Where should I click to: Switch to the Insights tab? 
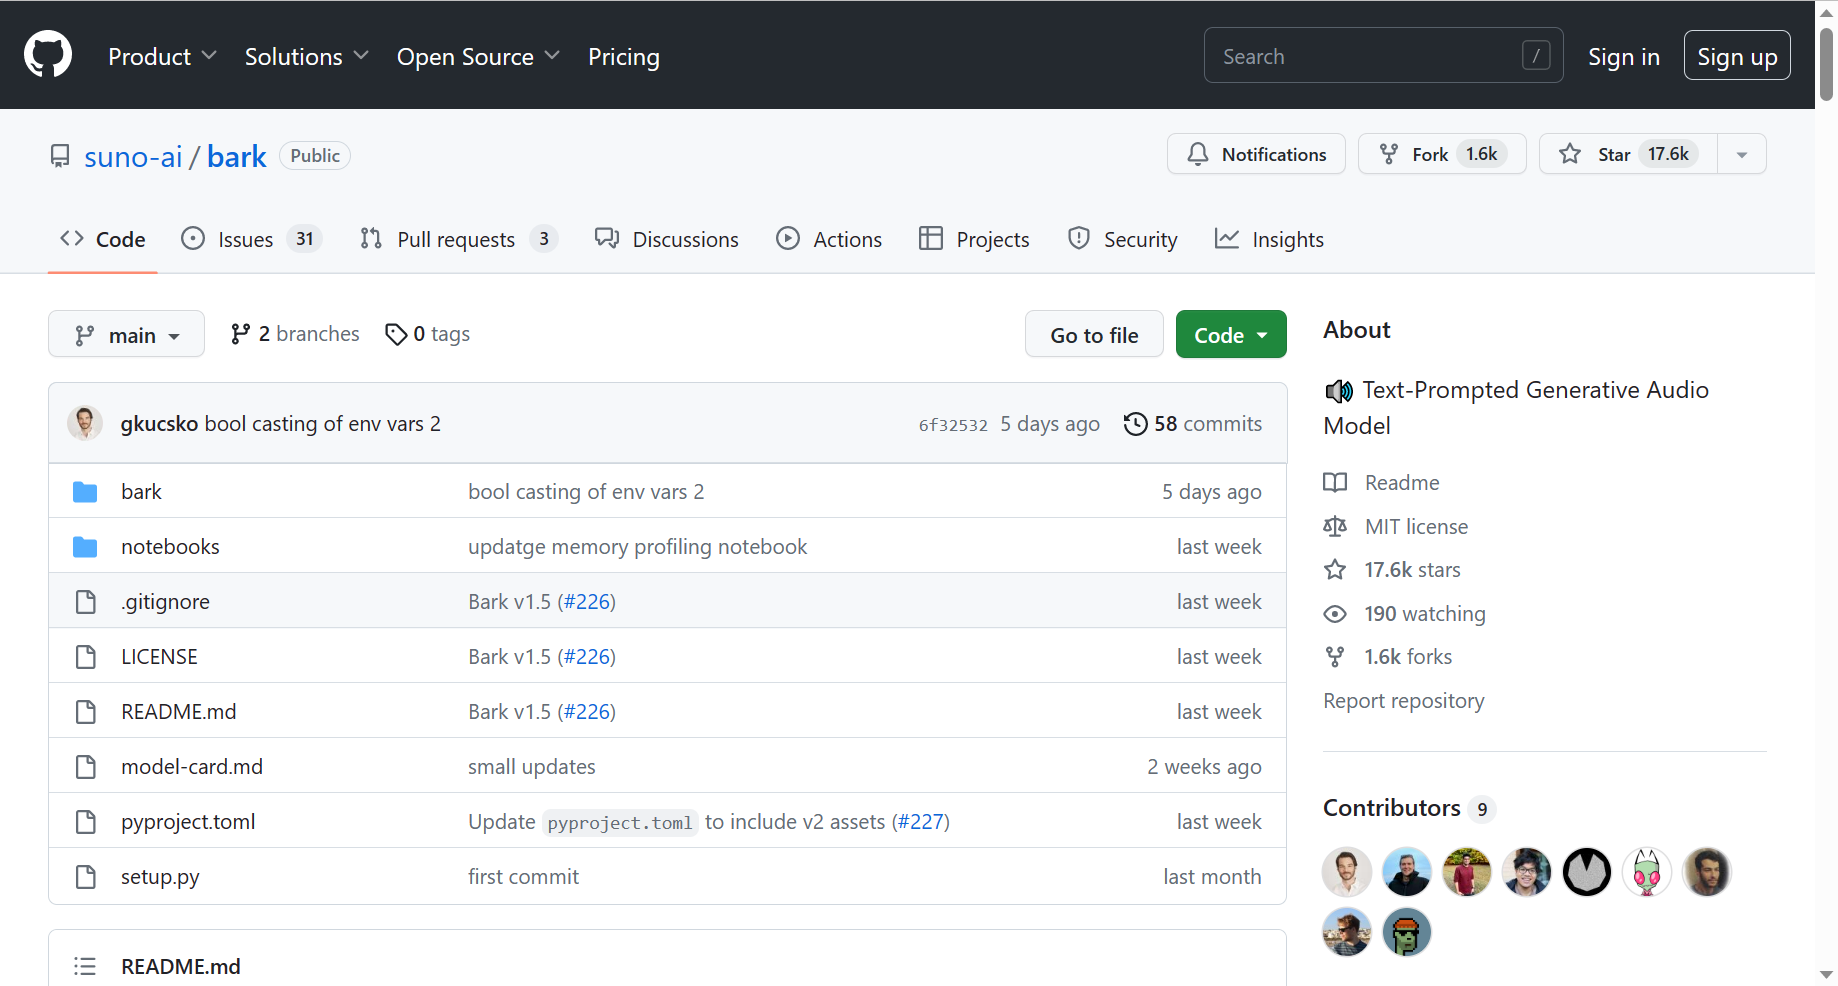1269,239
